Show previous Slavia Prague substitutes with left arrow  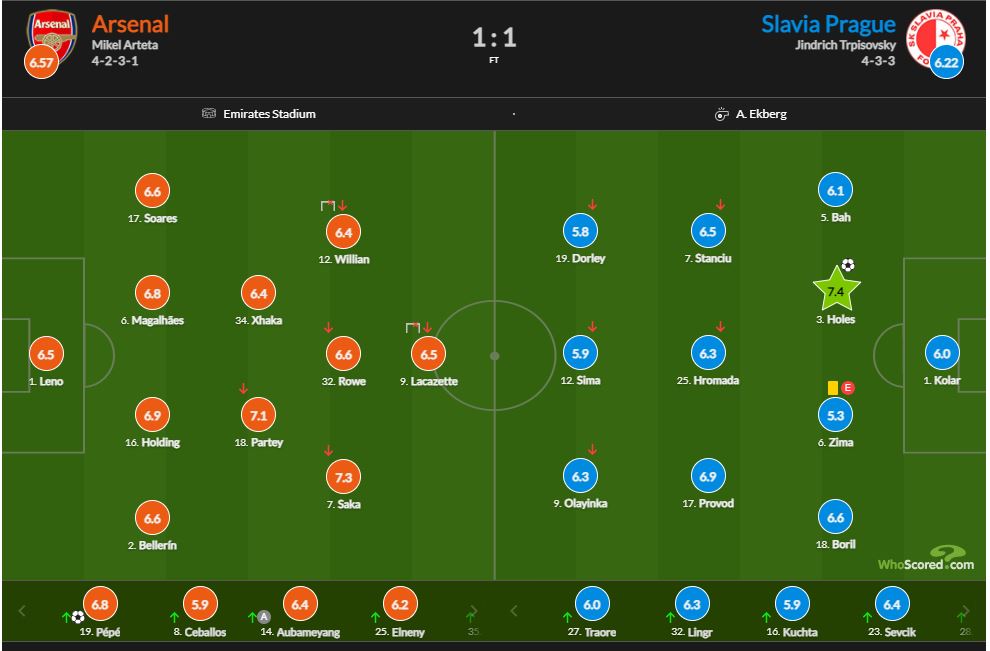(513, 611)
